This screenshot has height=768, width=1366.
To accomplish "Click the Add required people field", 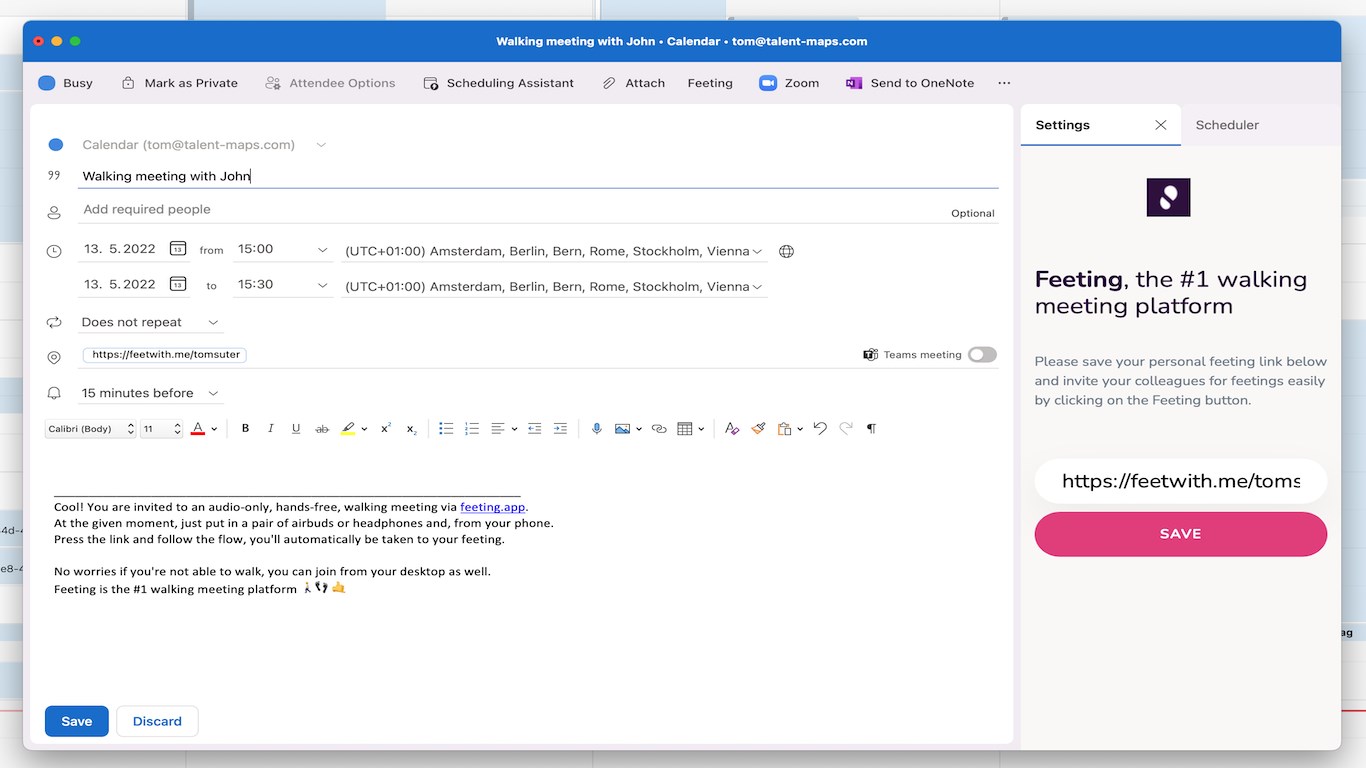I will click(x=510, y=210).
